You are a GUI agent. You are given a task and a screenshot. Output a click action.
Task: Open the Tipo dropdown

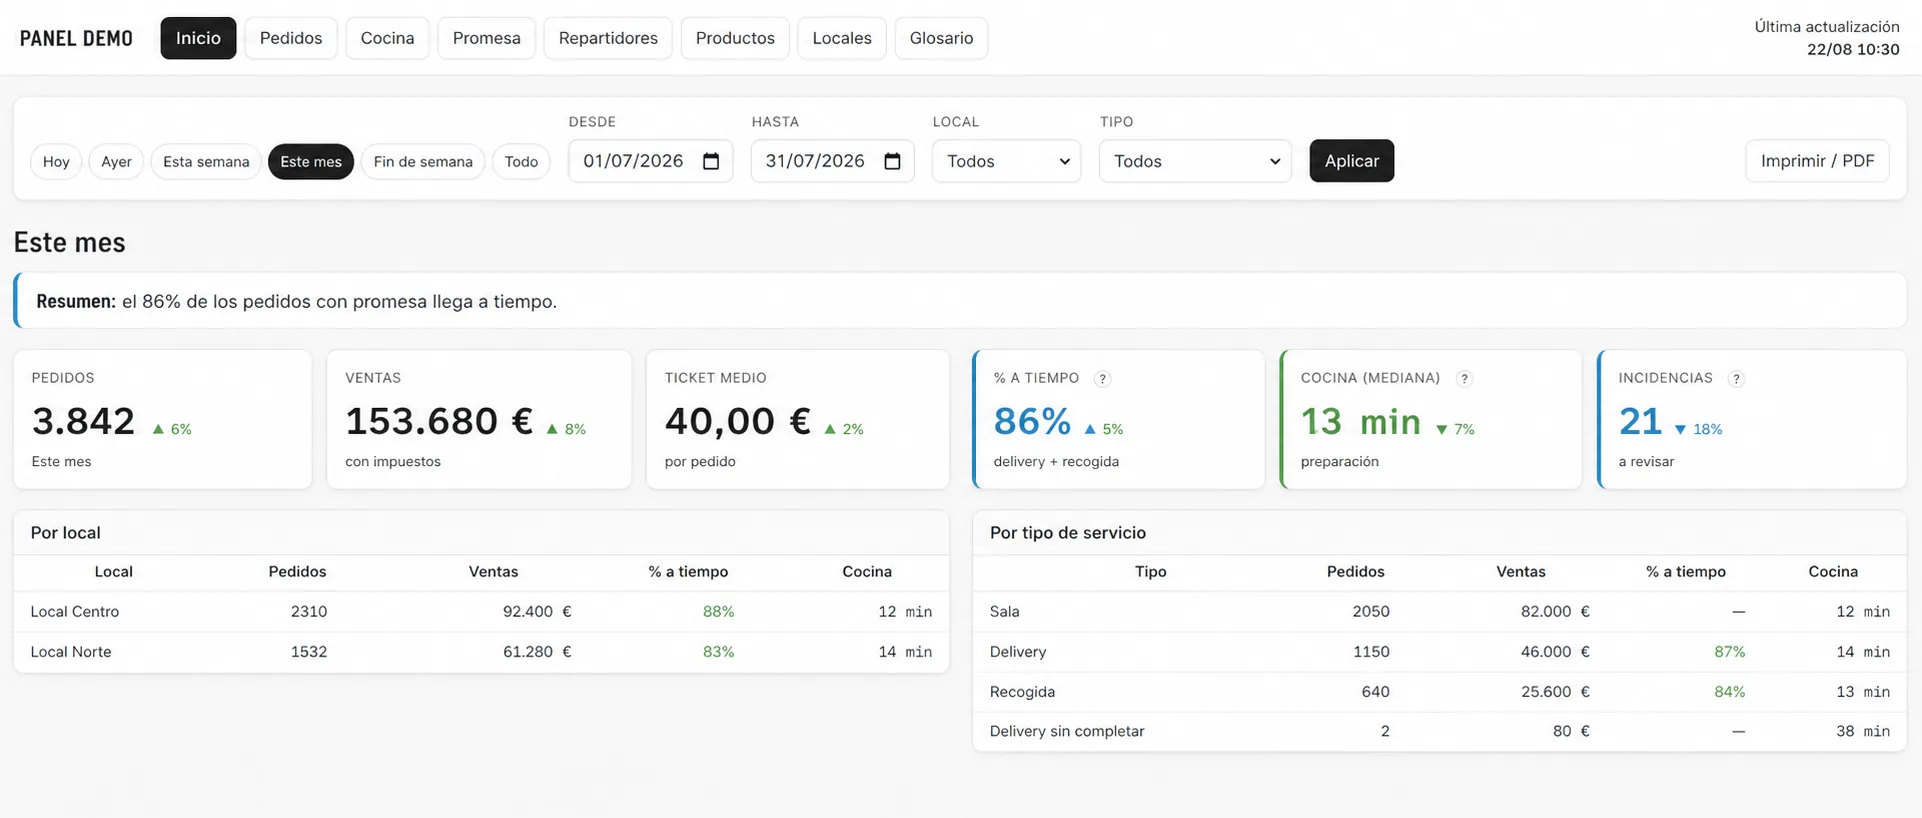pyautogui.click(x=1195, y=161)
